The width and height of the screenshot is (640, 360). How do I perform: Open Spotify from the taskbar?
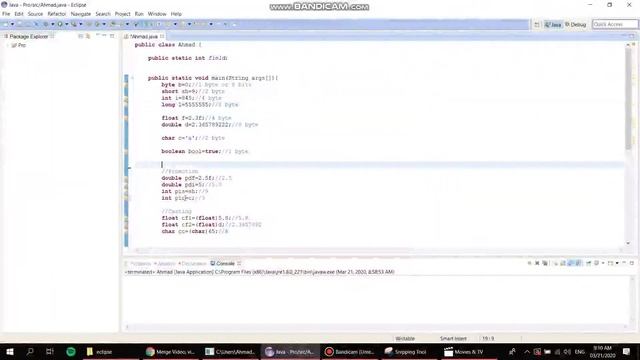point(71,351)
